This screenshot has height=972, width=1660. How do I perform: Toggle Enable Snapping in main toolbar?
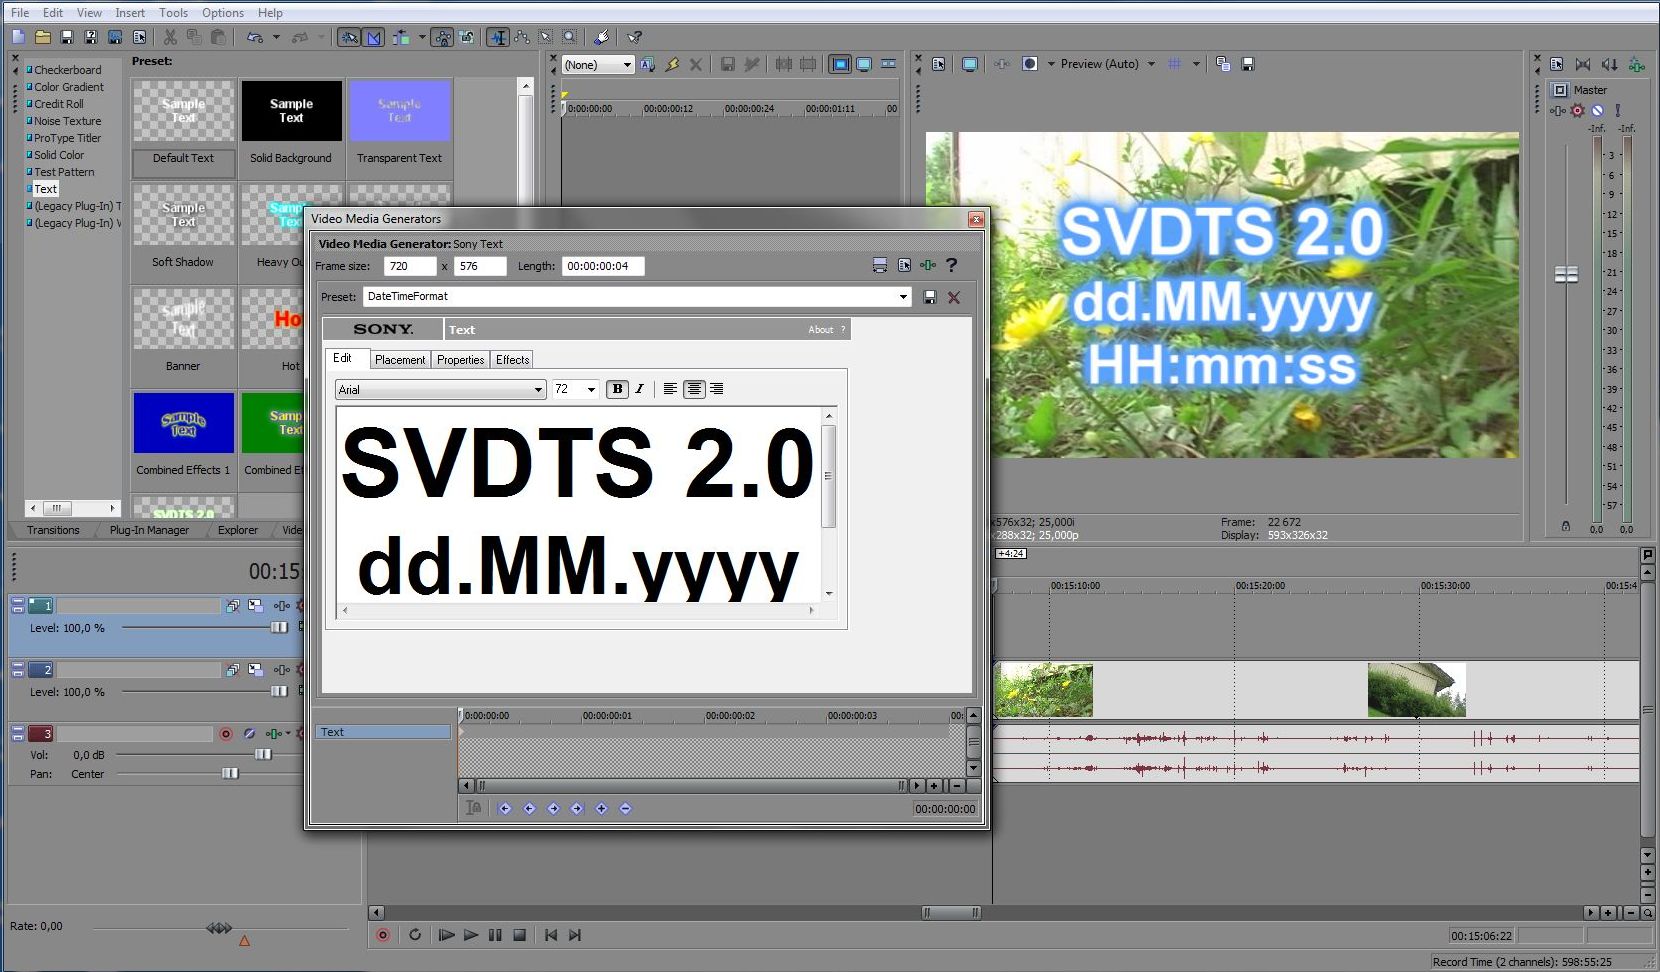pos(349,37)
